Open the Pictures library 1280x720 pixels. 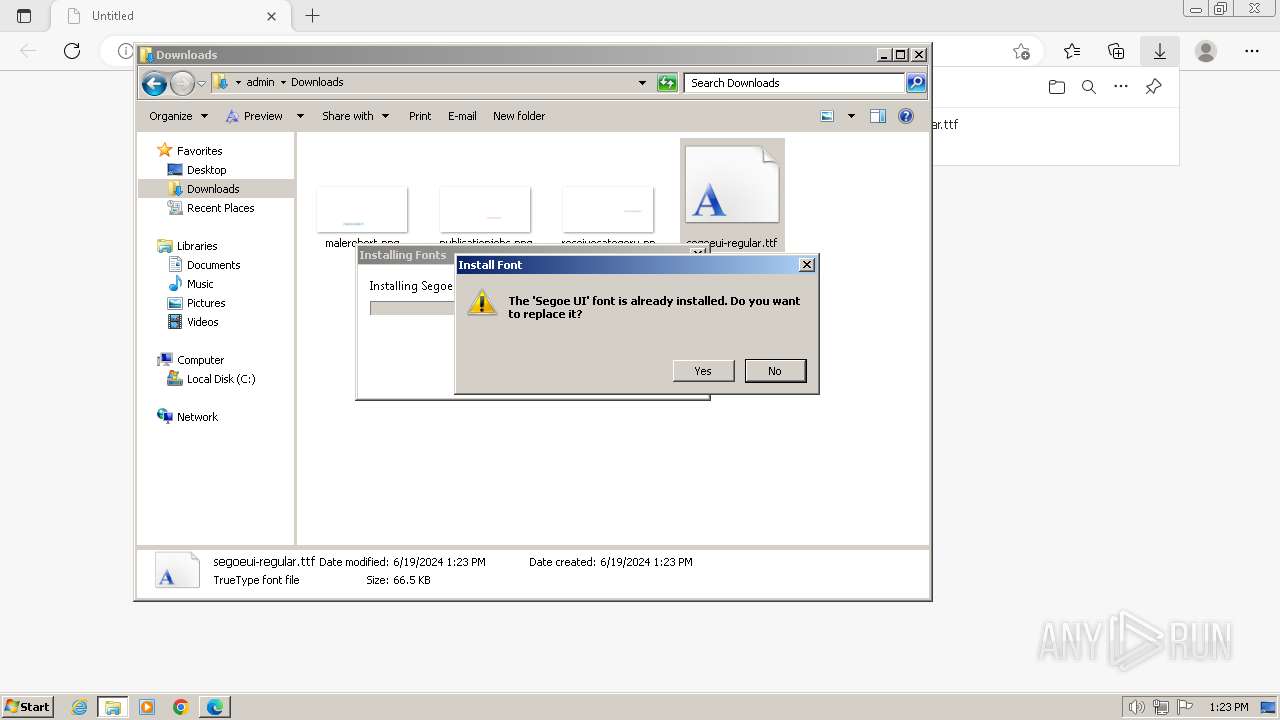coord(206,303)
